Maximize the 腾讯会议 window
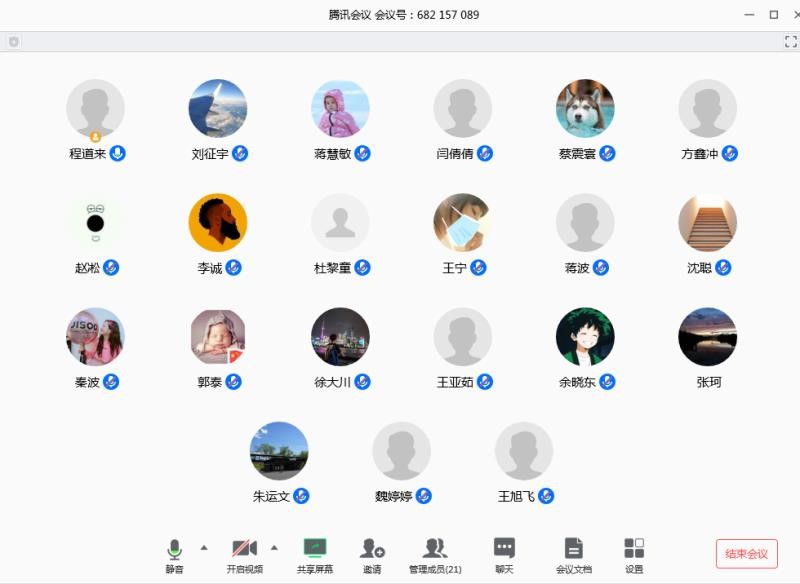The height and width of the screenshot is (584, 800). click(773, 14)
